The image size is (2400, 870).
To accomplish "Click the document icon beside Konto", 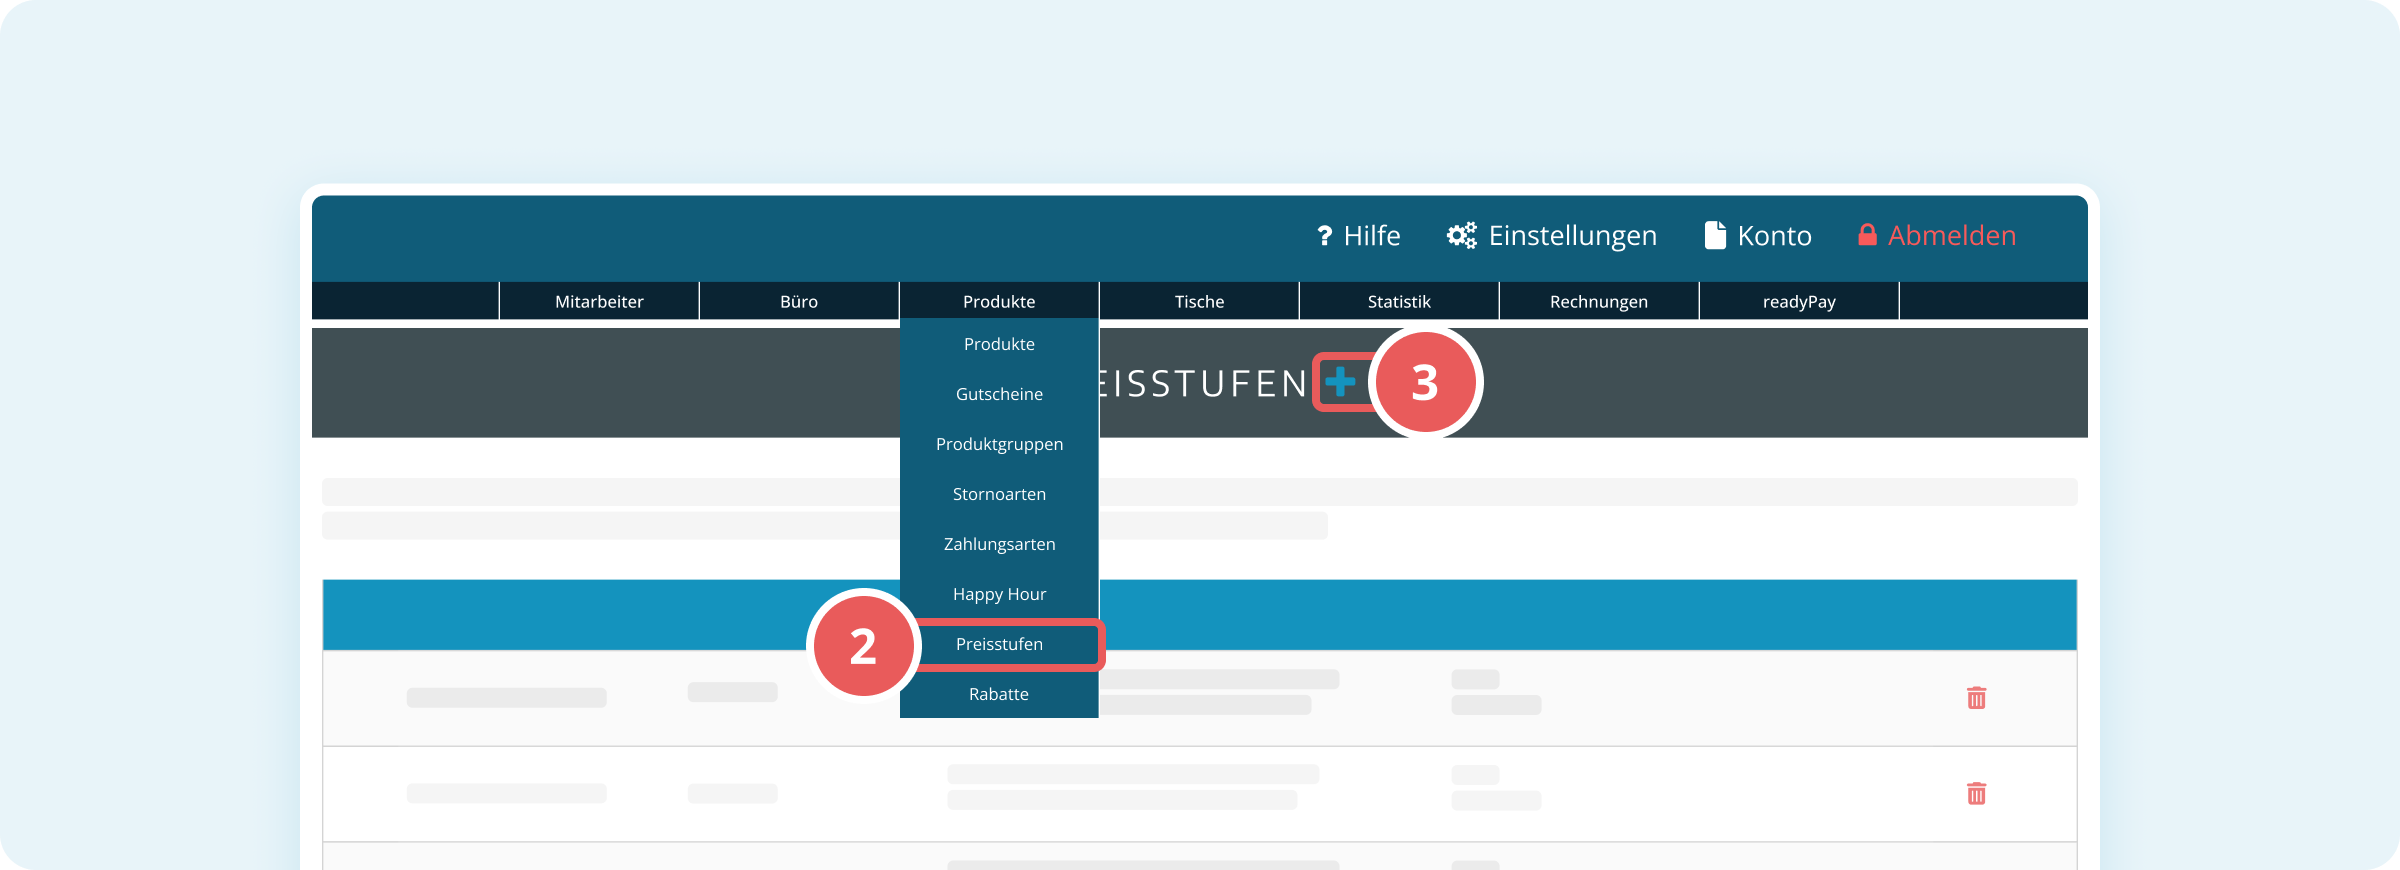I will tap(1715, 235).
